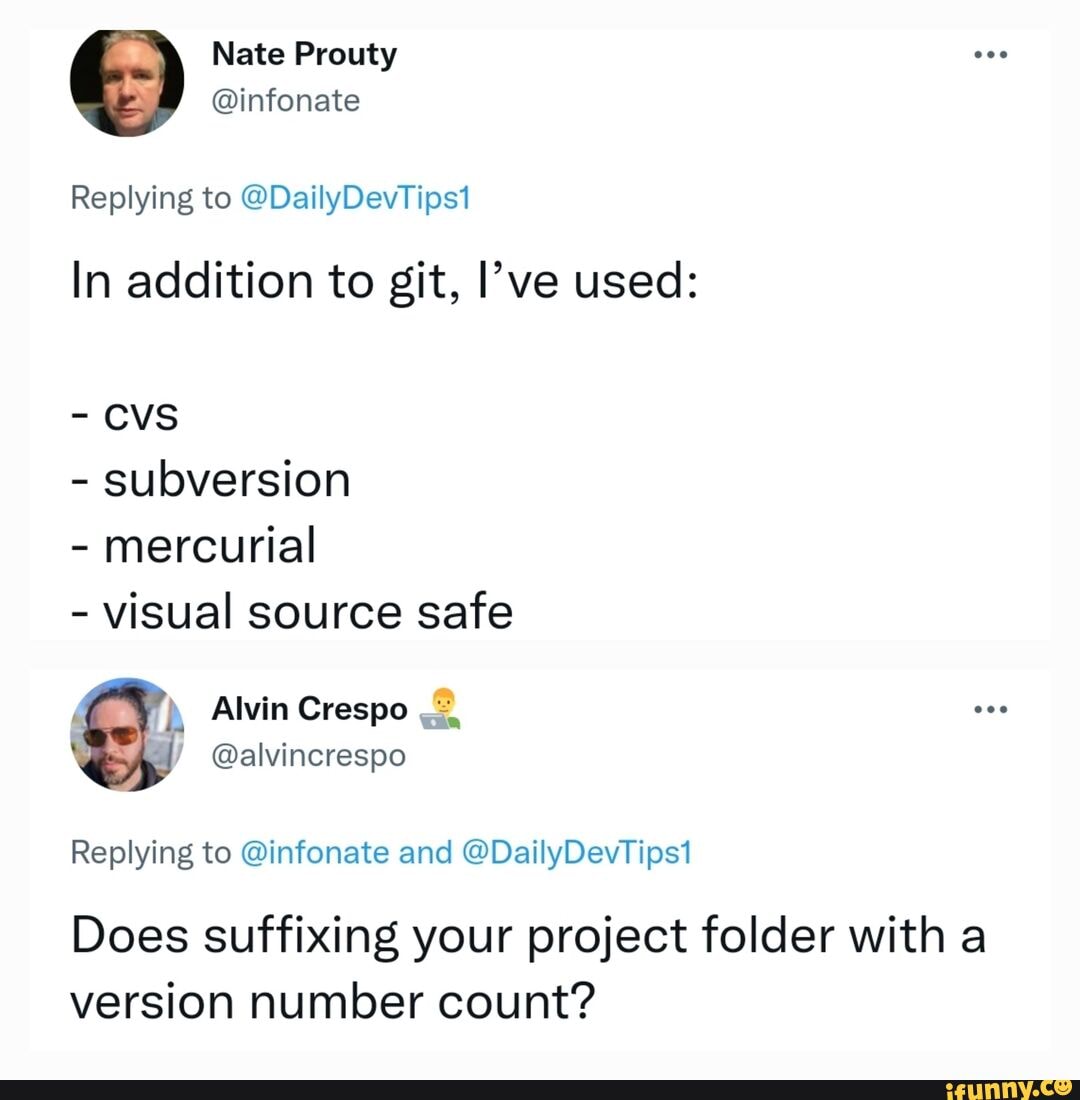The height and width of the screenshot is (1100, 1080).
Task: Click the "subversion" list item
Action: pos(227,480)
